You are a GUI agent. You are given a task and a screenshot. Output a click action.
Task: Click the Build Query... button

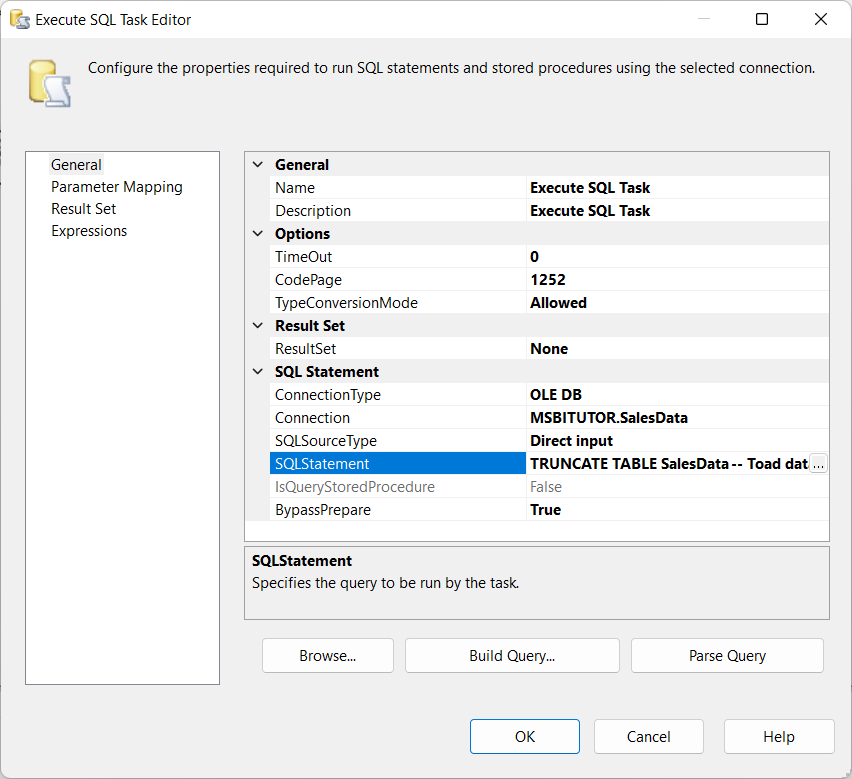click(512, 656)
